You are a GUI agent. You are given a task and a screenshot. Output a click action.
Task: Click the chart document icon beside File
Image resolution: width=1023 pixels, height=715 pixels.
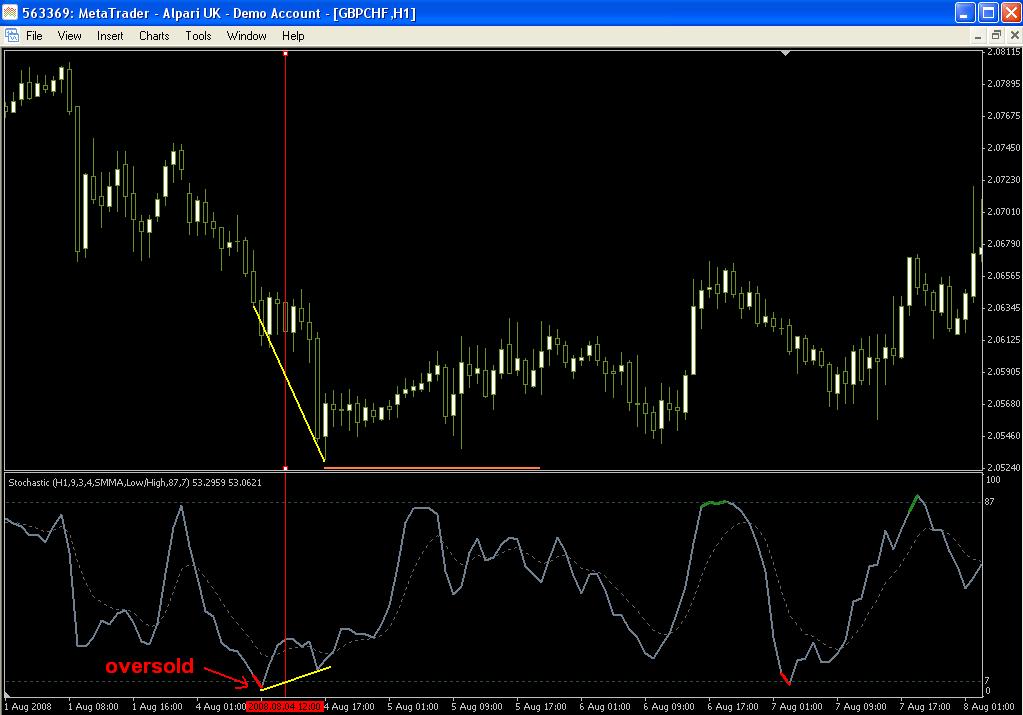click(x=11, y=35)
